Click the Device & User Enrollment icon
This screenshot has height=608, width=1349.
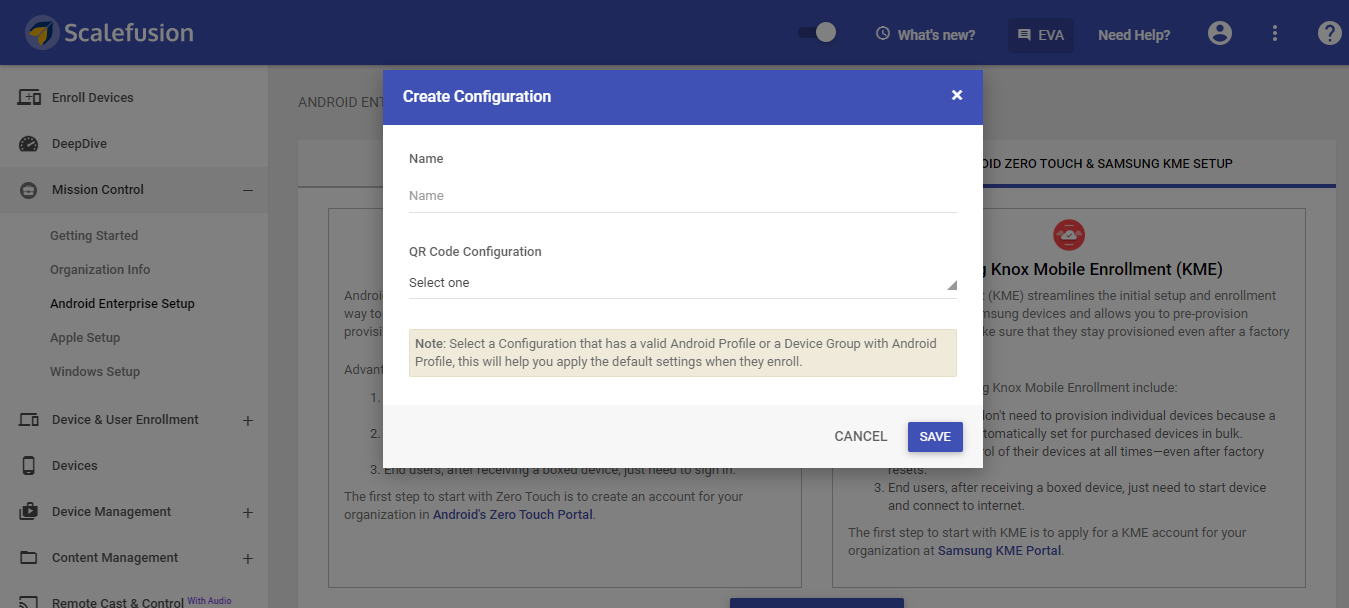pyautogui.click(x=29, y=420)
